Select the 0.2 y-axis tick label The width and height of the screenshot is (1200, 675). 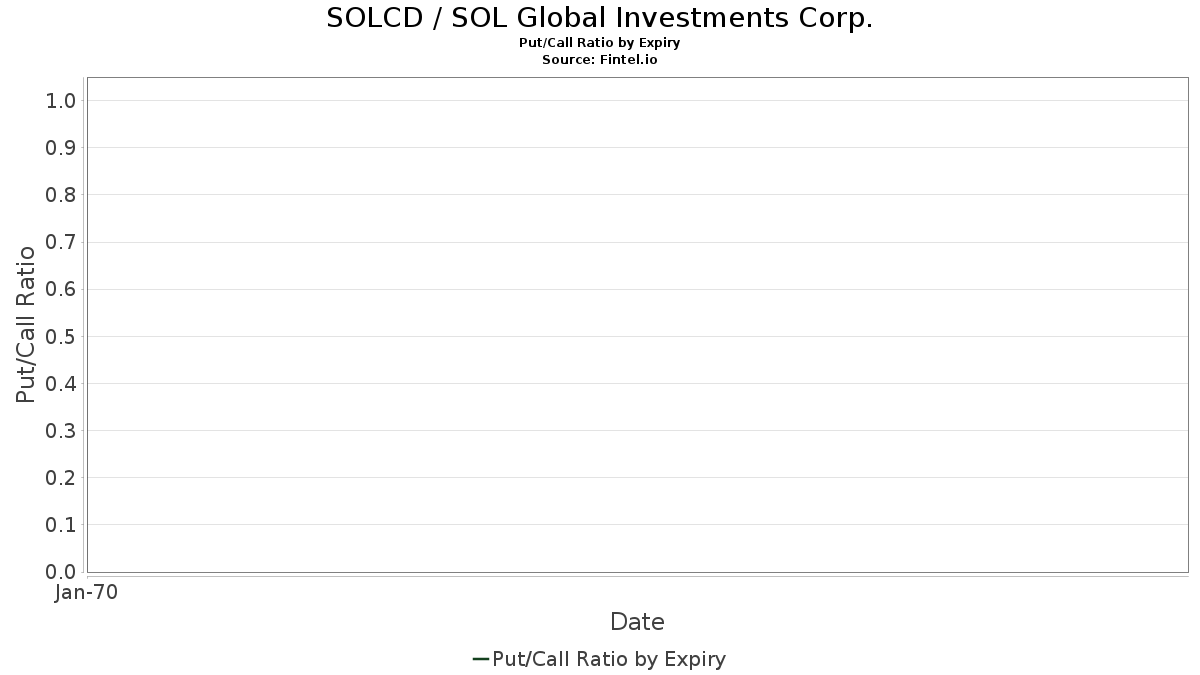(x=61, y=478)
